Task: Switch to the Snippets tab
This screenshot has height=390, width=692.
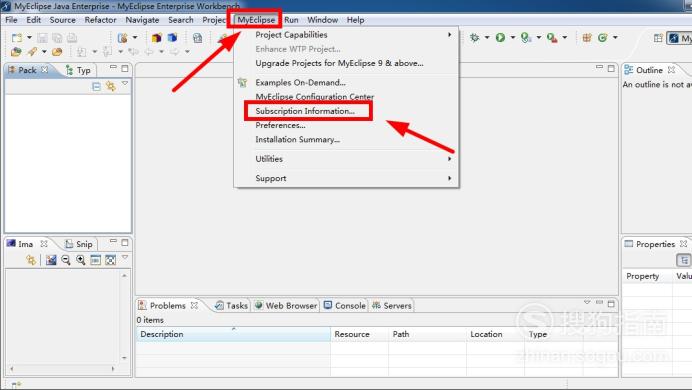Action: pos(79,244)
